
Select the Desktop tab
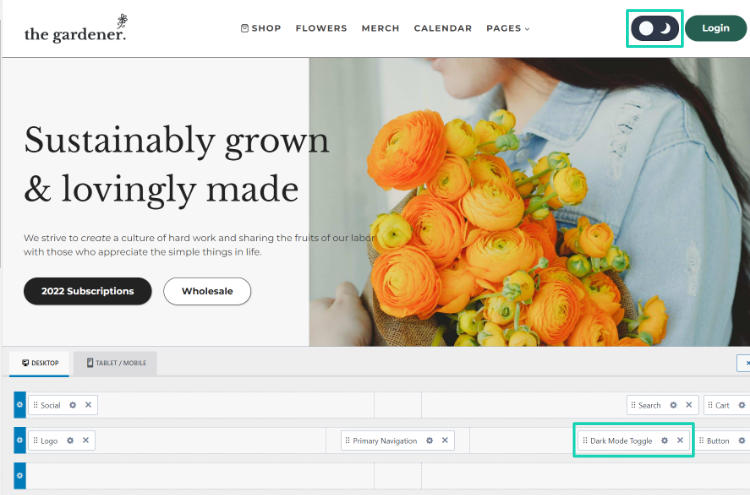(x=40, y=362)
